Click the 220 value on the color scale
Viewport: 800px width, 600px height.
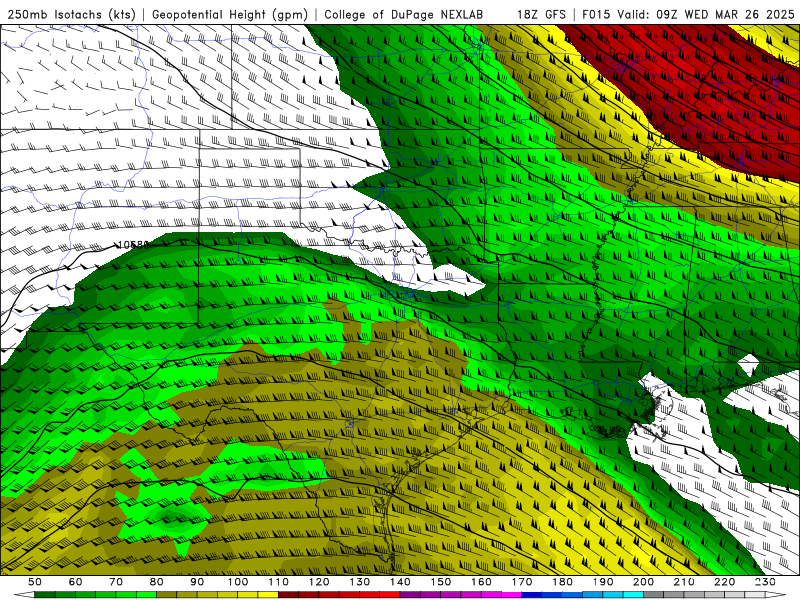724,582
